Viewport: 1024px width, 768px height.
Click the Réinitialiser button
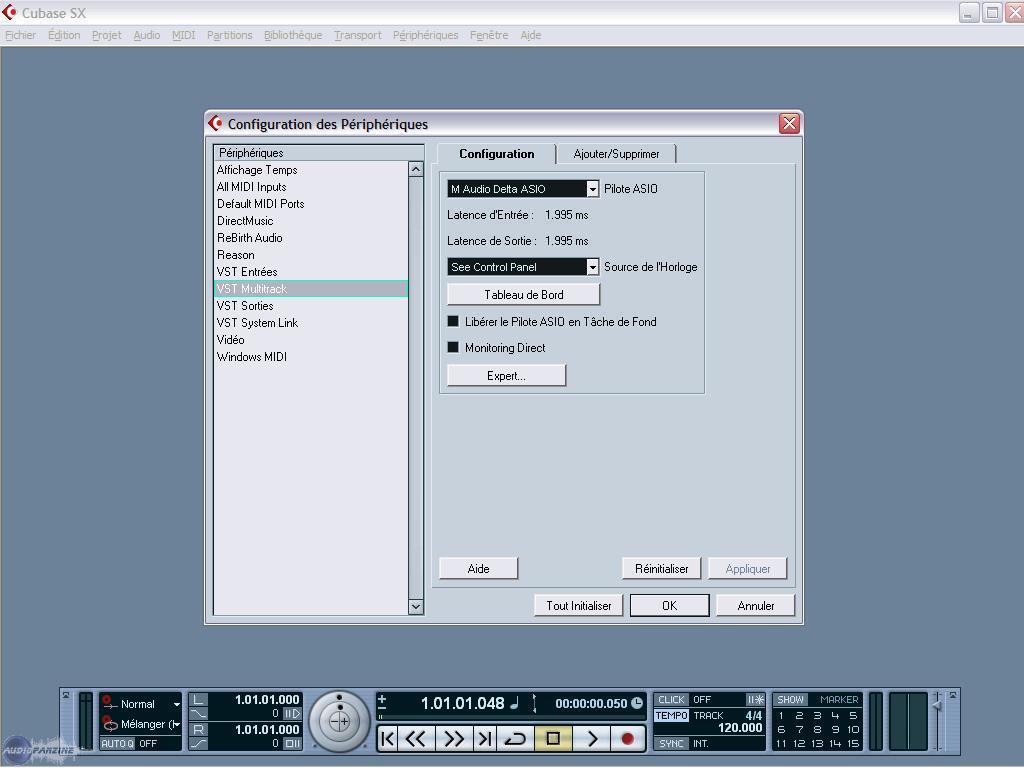click(661, 568)
